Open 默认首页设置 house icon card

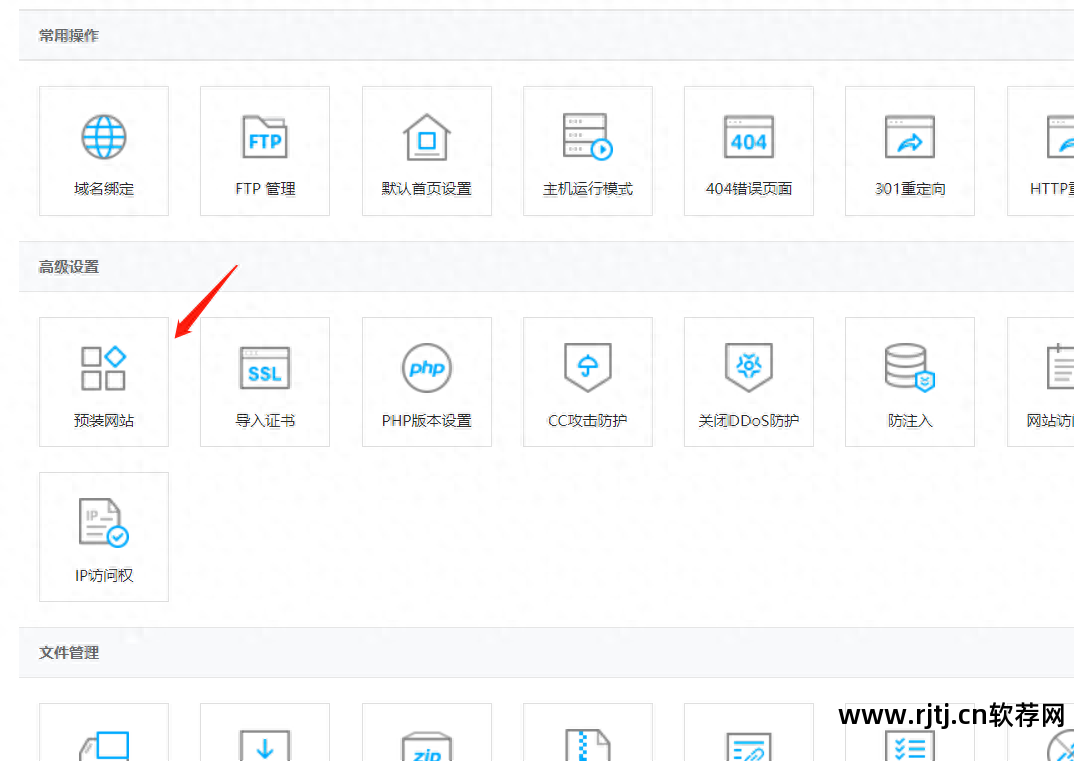click(426, 151)
